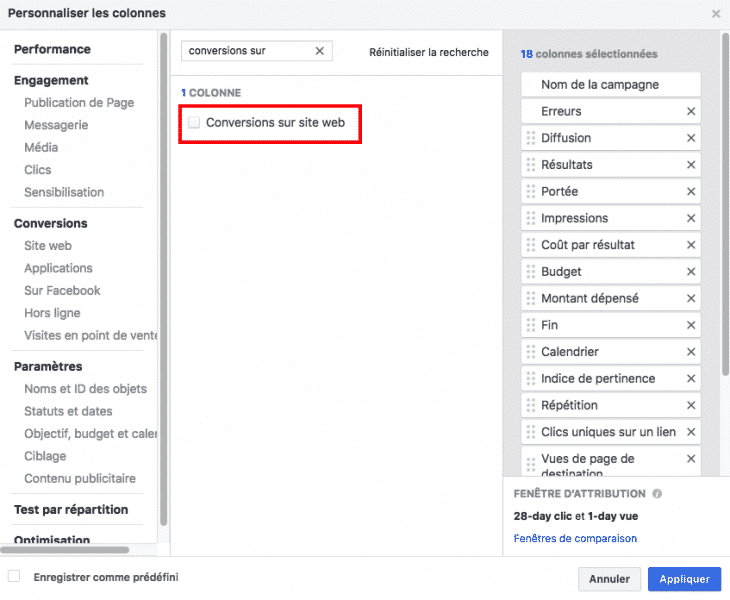730x600 pixels.
Task: Open the Publication de Page section
Action: [79, 103]
